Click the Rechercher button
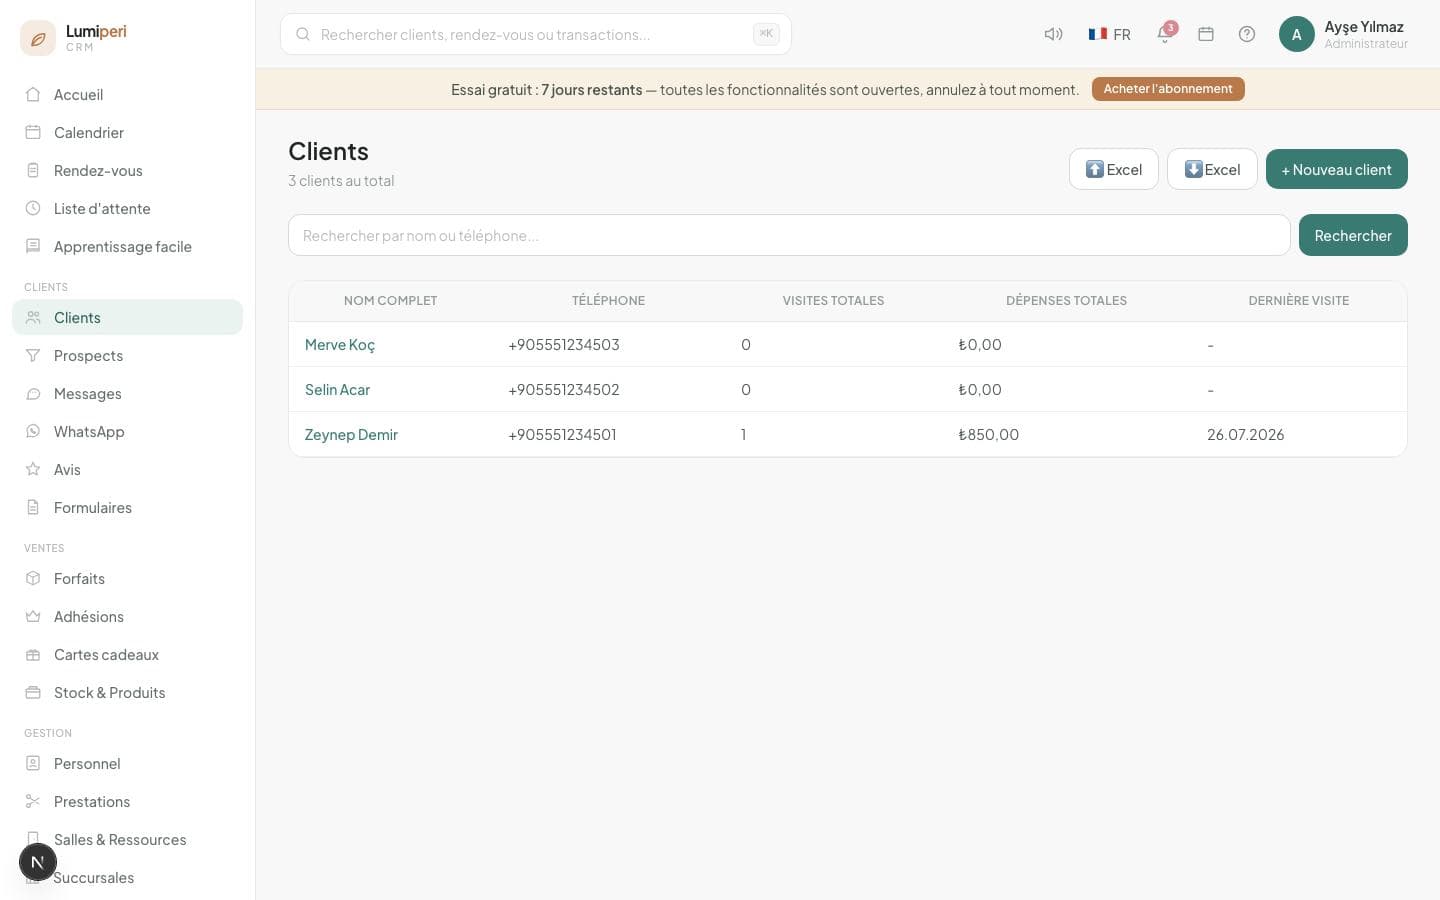Viewport: 1440px width, 900px height. (x=1353, y=235)
